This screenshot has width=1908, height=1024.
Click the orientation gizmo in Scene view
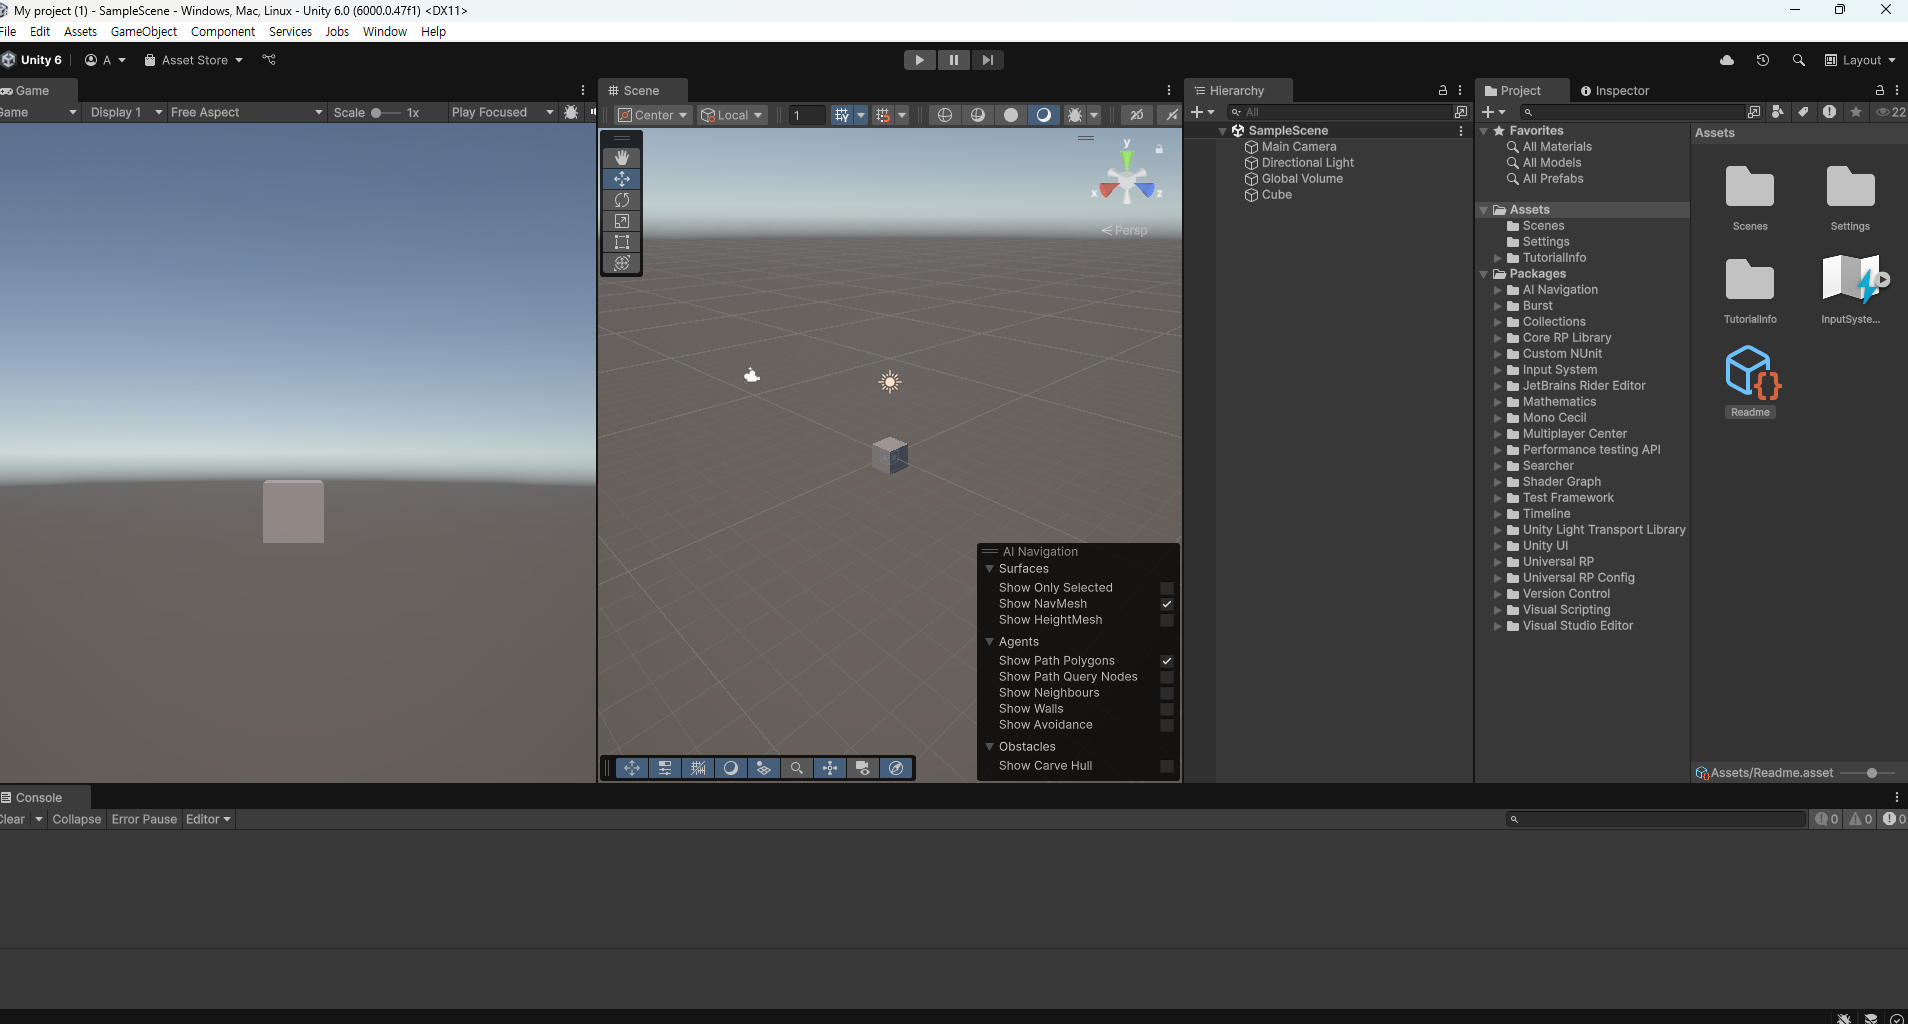coord(1127,181)
